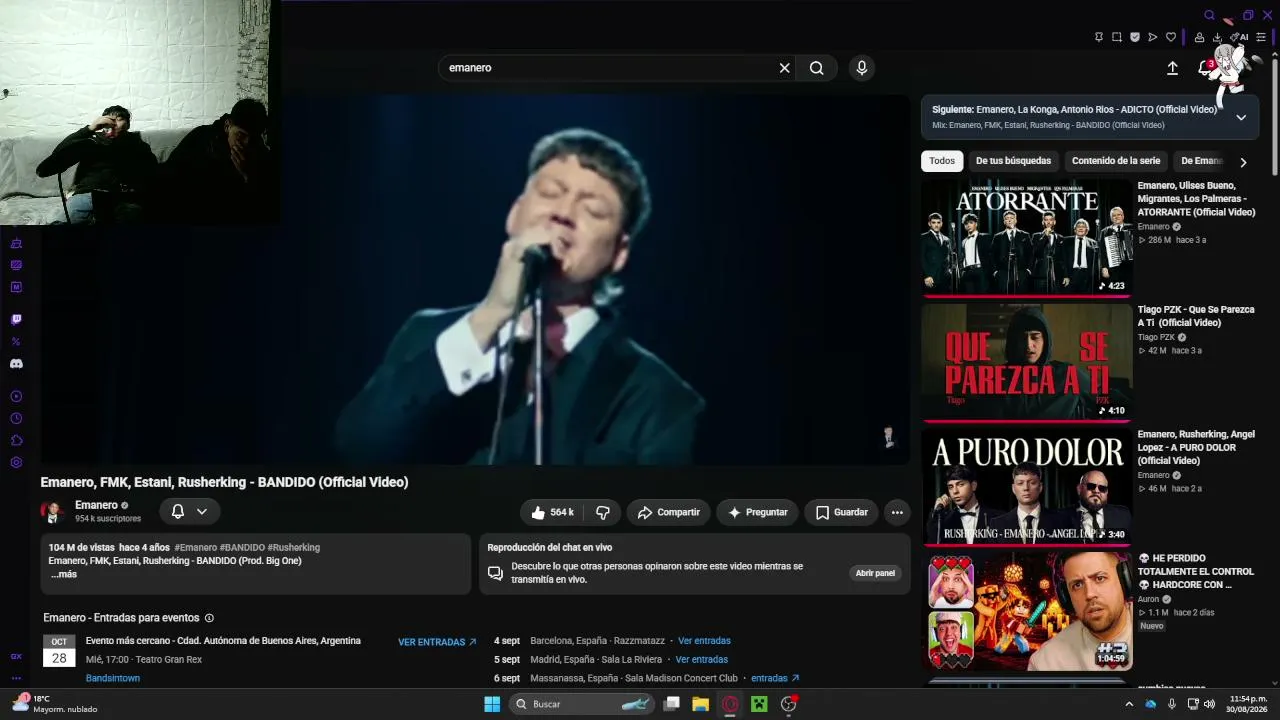Click VER ENTRADAS for Buenos Aires event
The height and width of the screenshot is (720, 1280).
pos(438,642)
